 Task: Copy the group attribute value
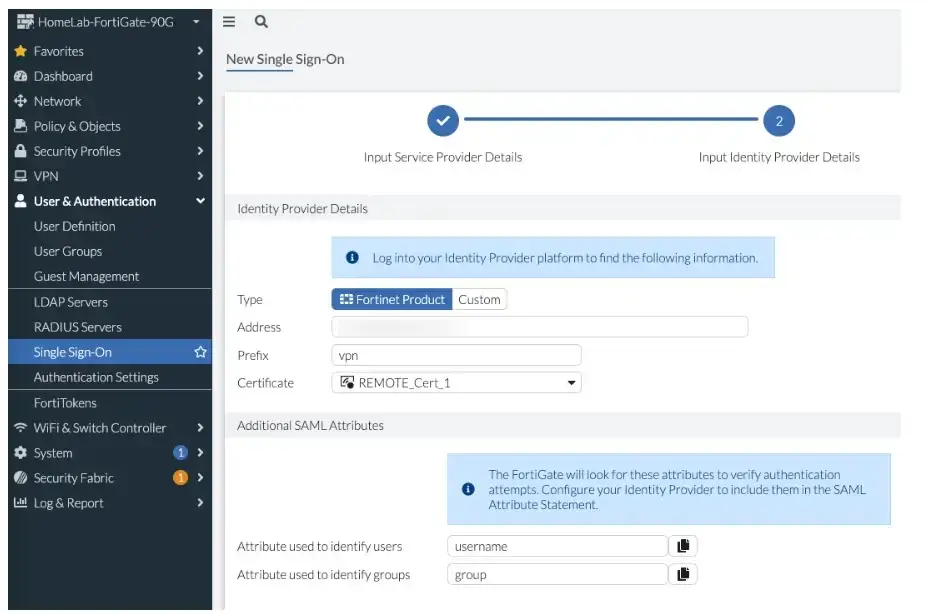point(683,574)
